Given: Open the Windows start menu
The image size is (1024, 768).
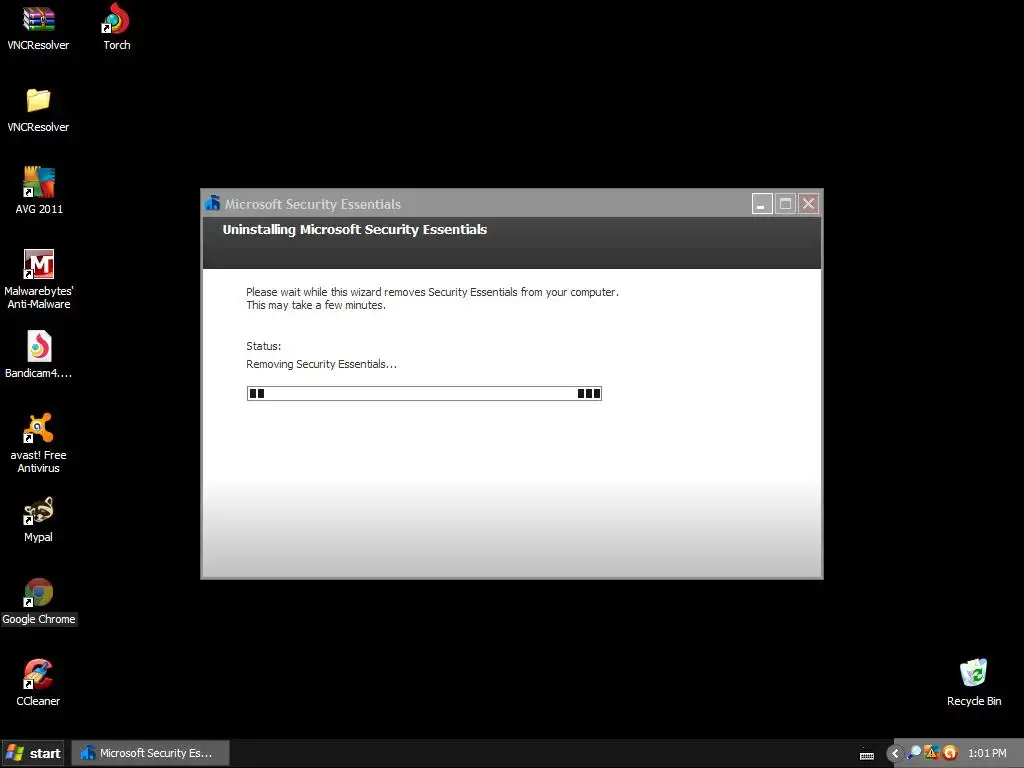Looking at the screenshot, I should point(34,753).
